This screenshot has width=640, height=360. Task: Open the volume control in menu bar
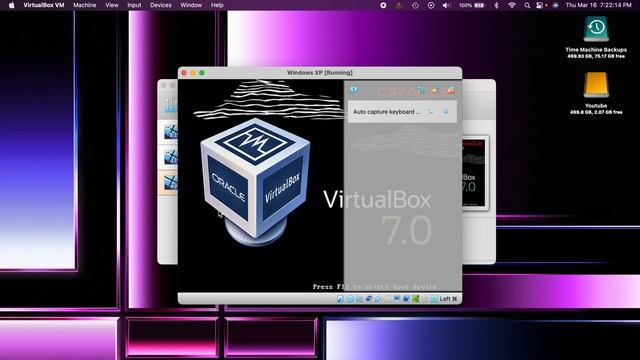tap(446, 5)
